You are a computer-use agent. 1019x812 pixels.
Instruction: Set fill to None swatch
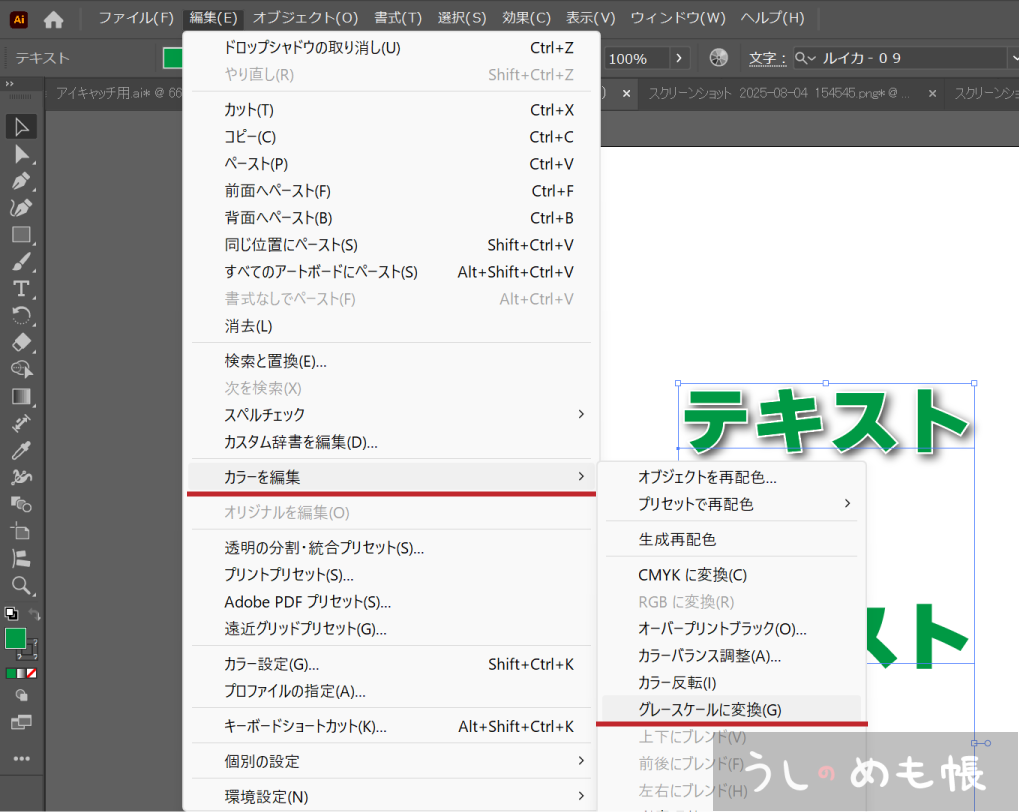coord(32,674)
